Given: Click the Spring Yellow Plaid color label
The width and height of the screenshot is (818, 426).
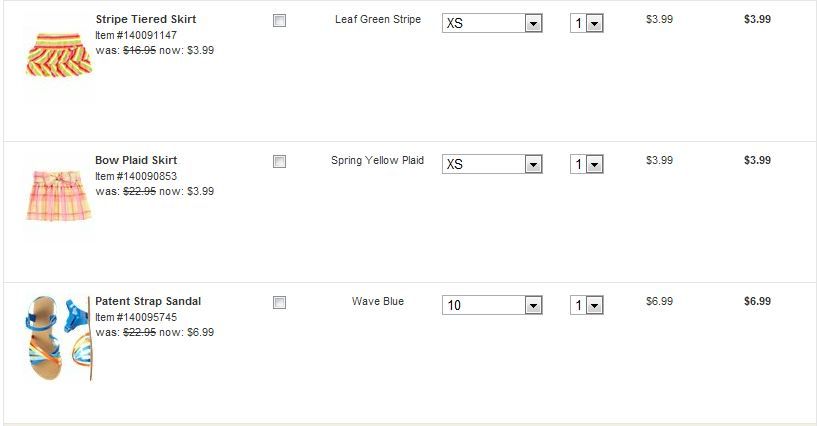Looking at the screenshot, I should click(x=377, y=160).
